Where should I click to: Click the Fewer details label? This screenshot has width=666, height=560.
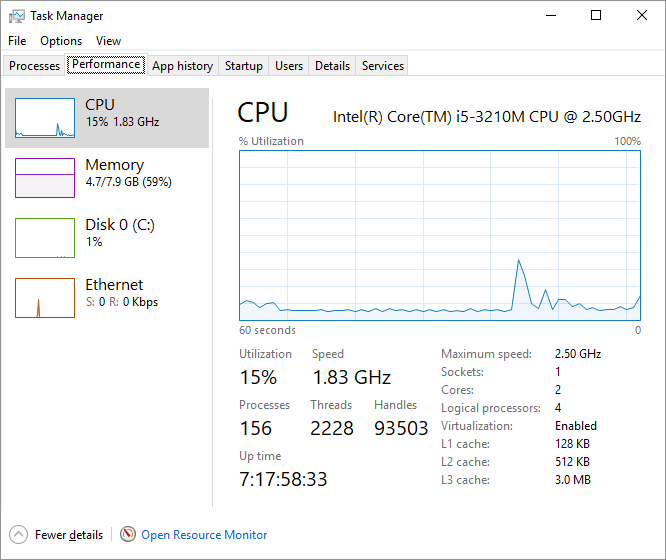pos(69,535)
